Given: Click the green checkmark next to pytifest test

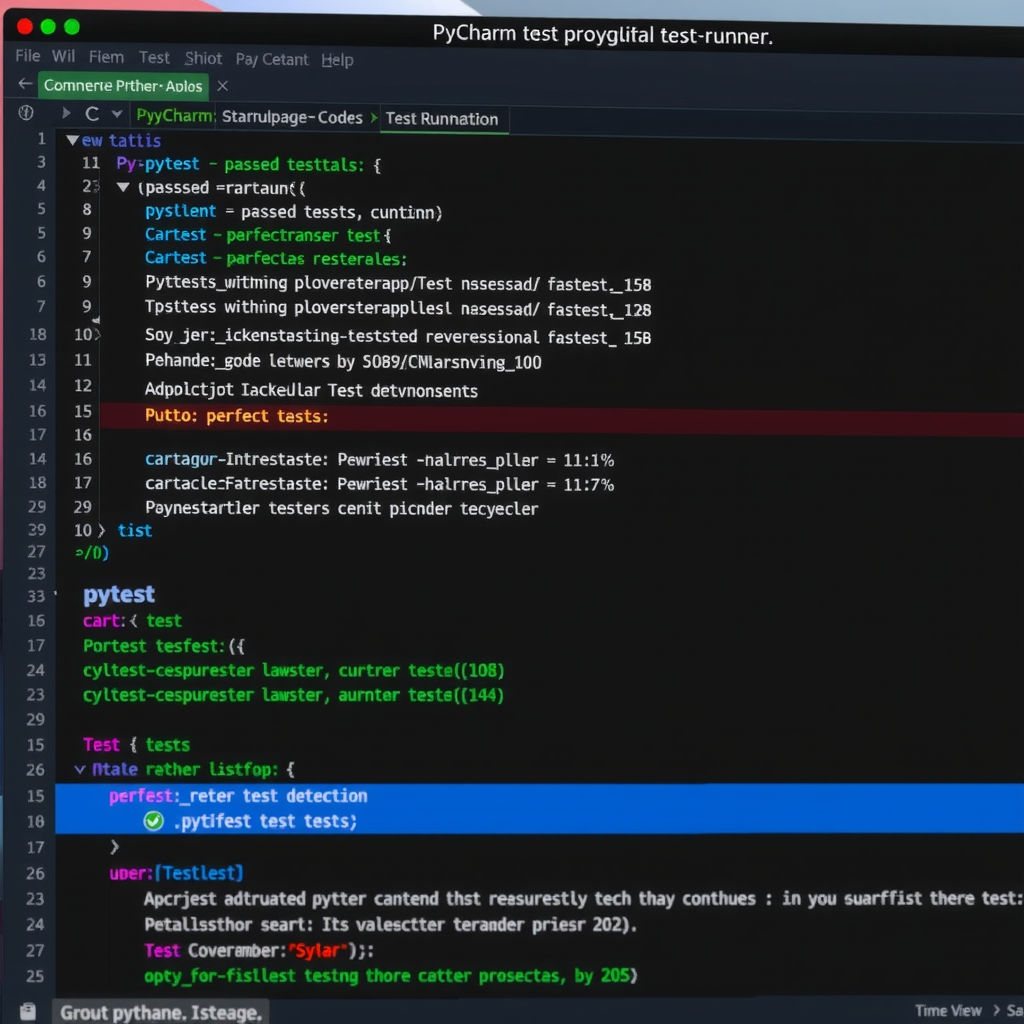Looking at the screenshot, I should [x=153, y=820].
